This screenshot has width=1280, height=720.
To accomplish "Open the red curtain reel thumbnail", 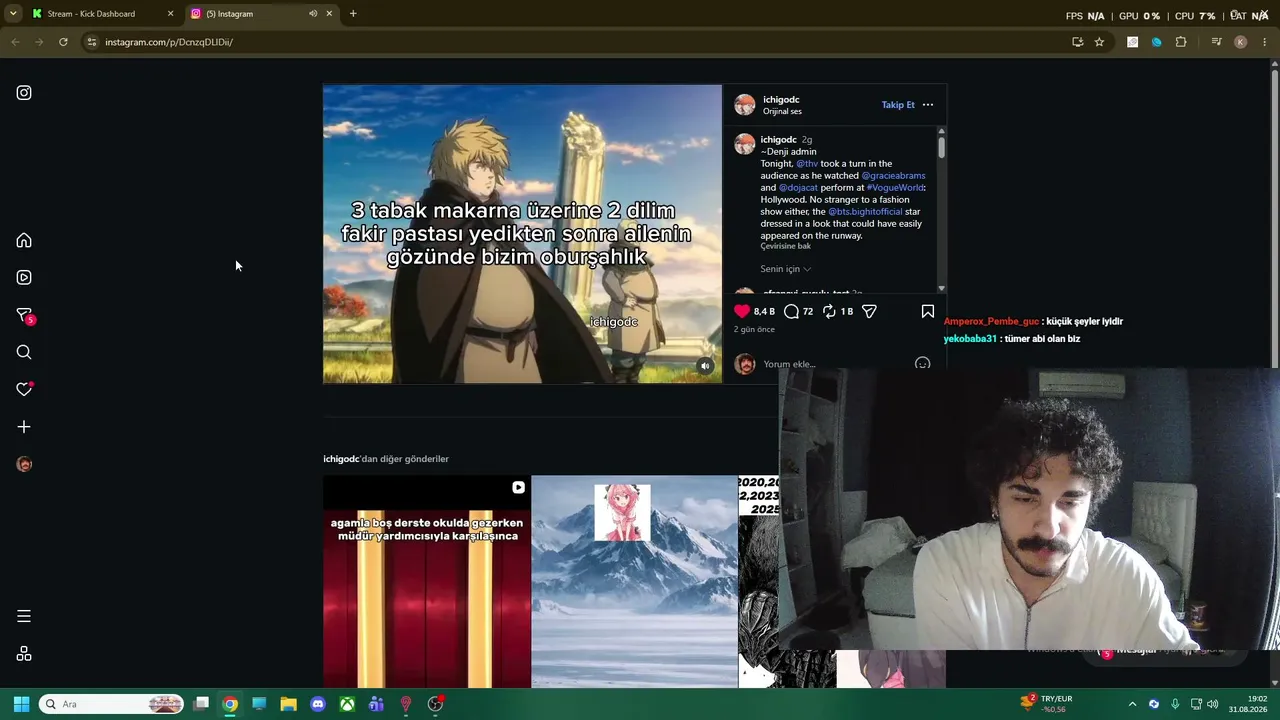I will (x=427, y=582).
